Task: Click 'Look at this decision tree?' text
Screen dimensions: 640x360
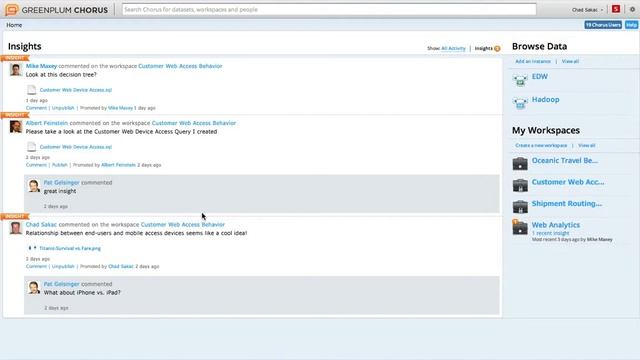Action: click(61, 75)
